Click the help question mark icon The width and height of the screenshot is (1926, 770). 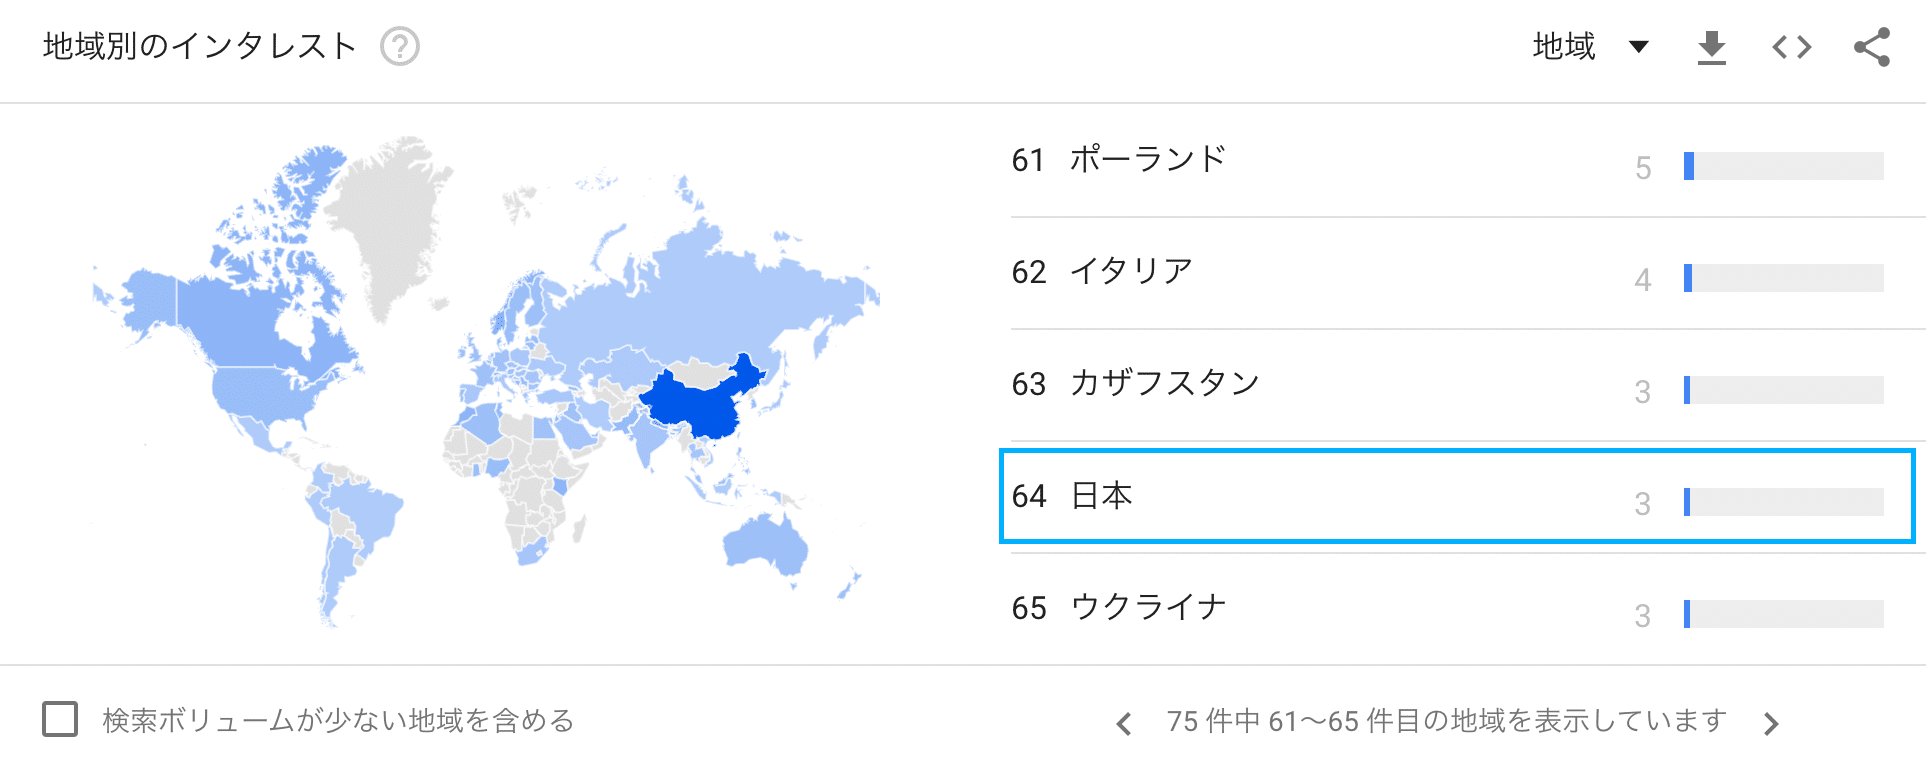pos(400,46)
